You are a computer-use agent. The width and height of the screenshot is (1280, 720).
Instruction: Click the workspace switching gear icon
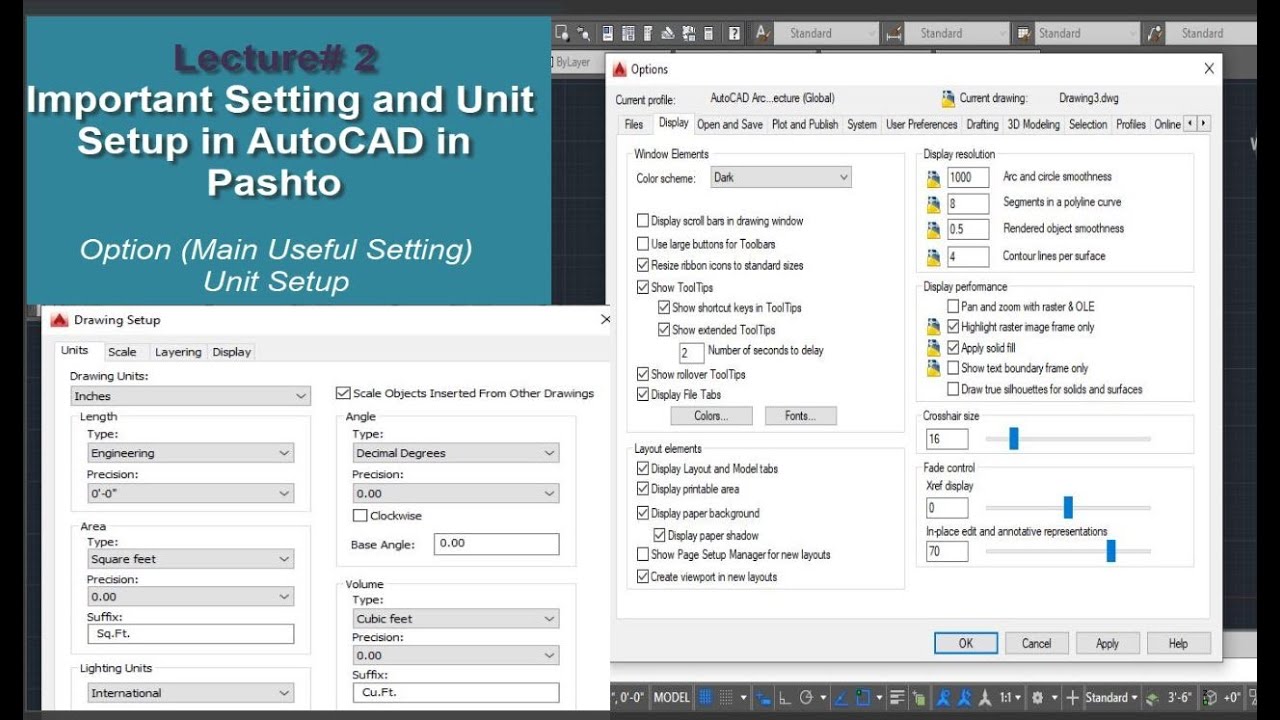pyautogui.click(x=1038, y=697)
